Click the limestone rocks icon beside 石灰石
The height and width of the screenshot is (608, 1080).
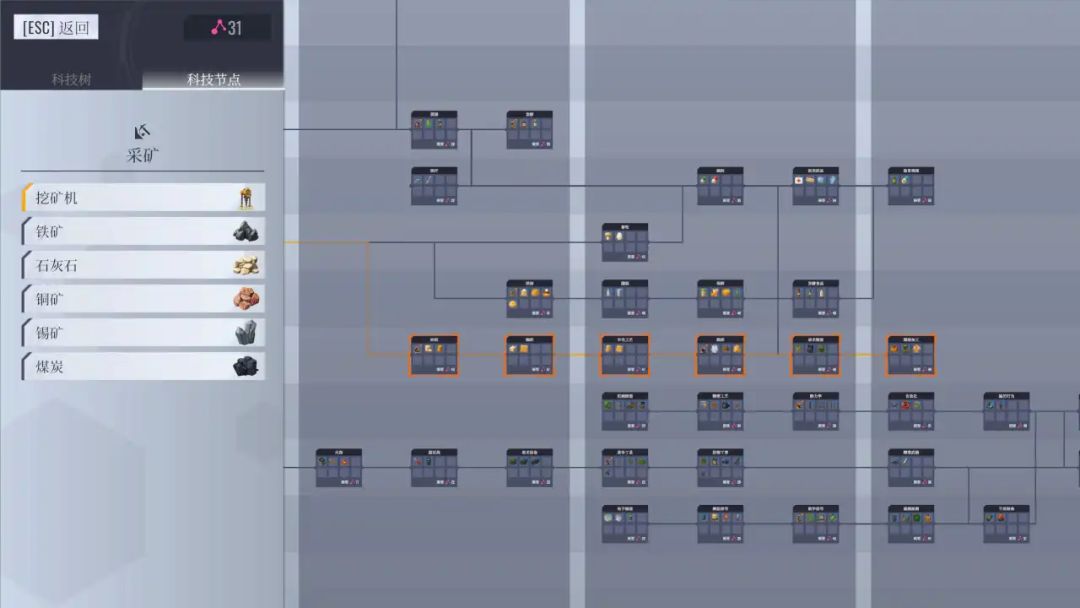246,266
